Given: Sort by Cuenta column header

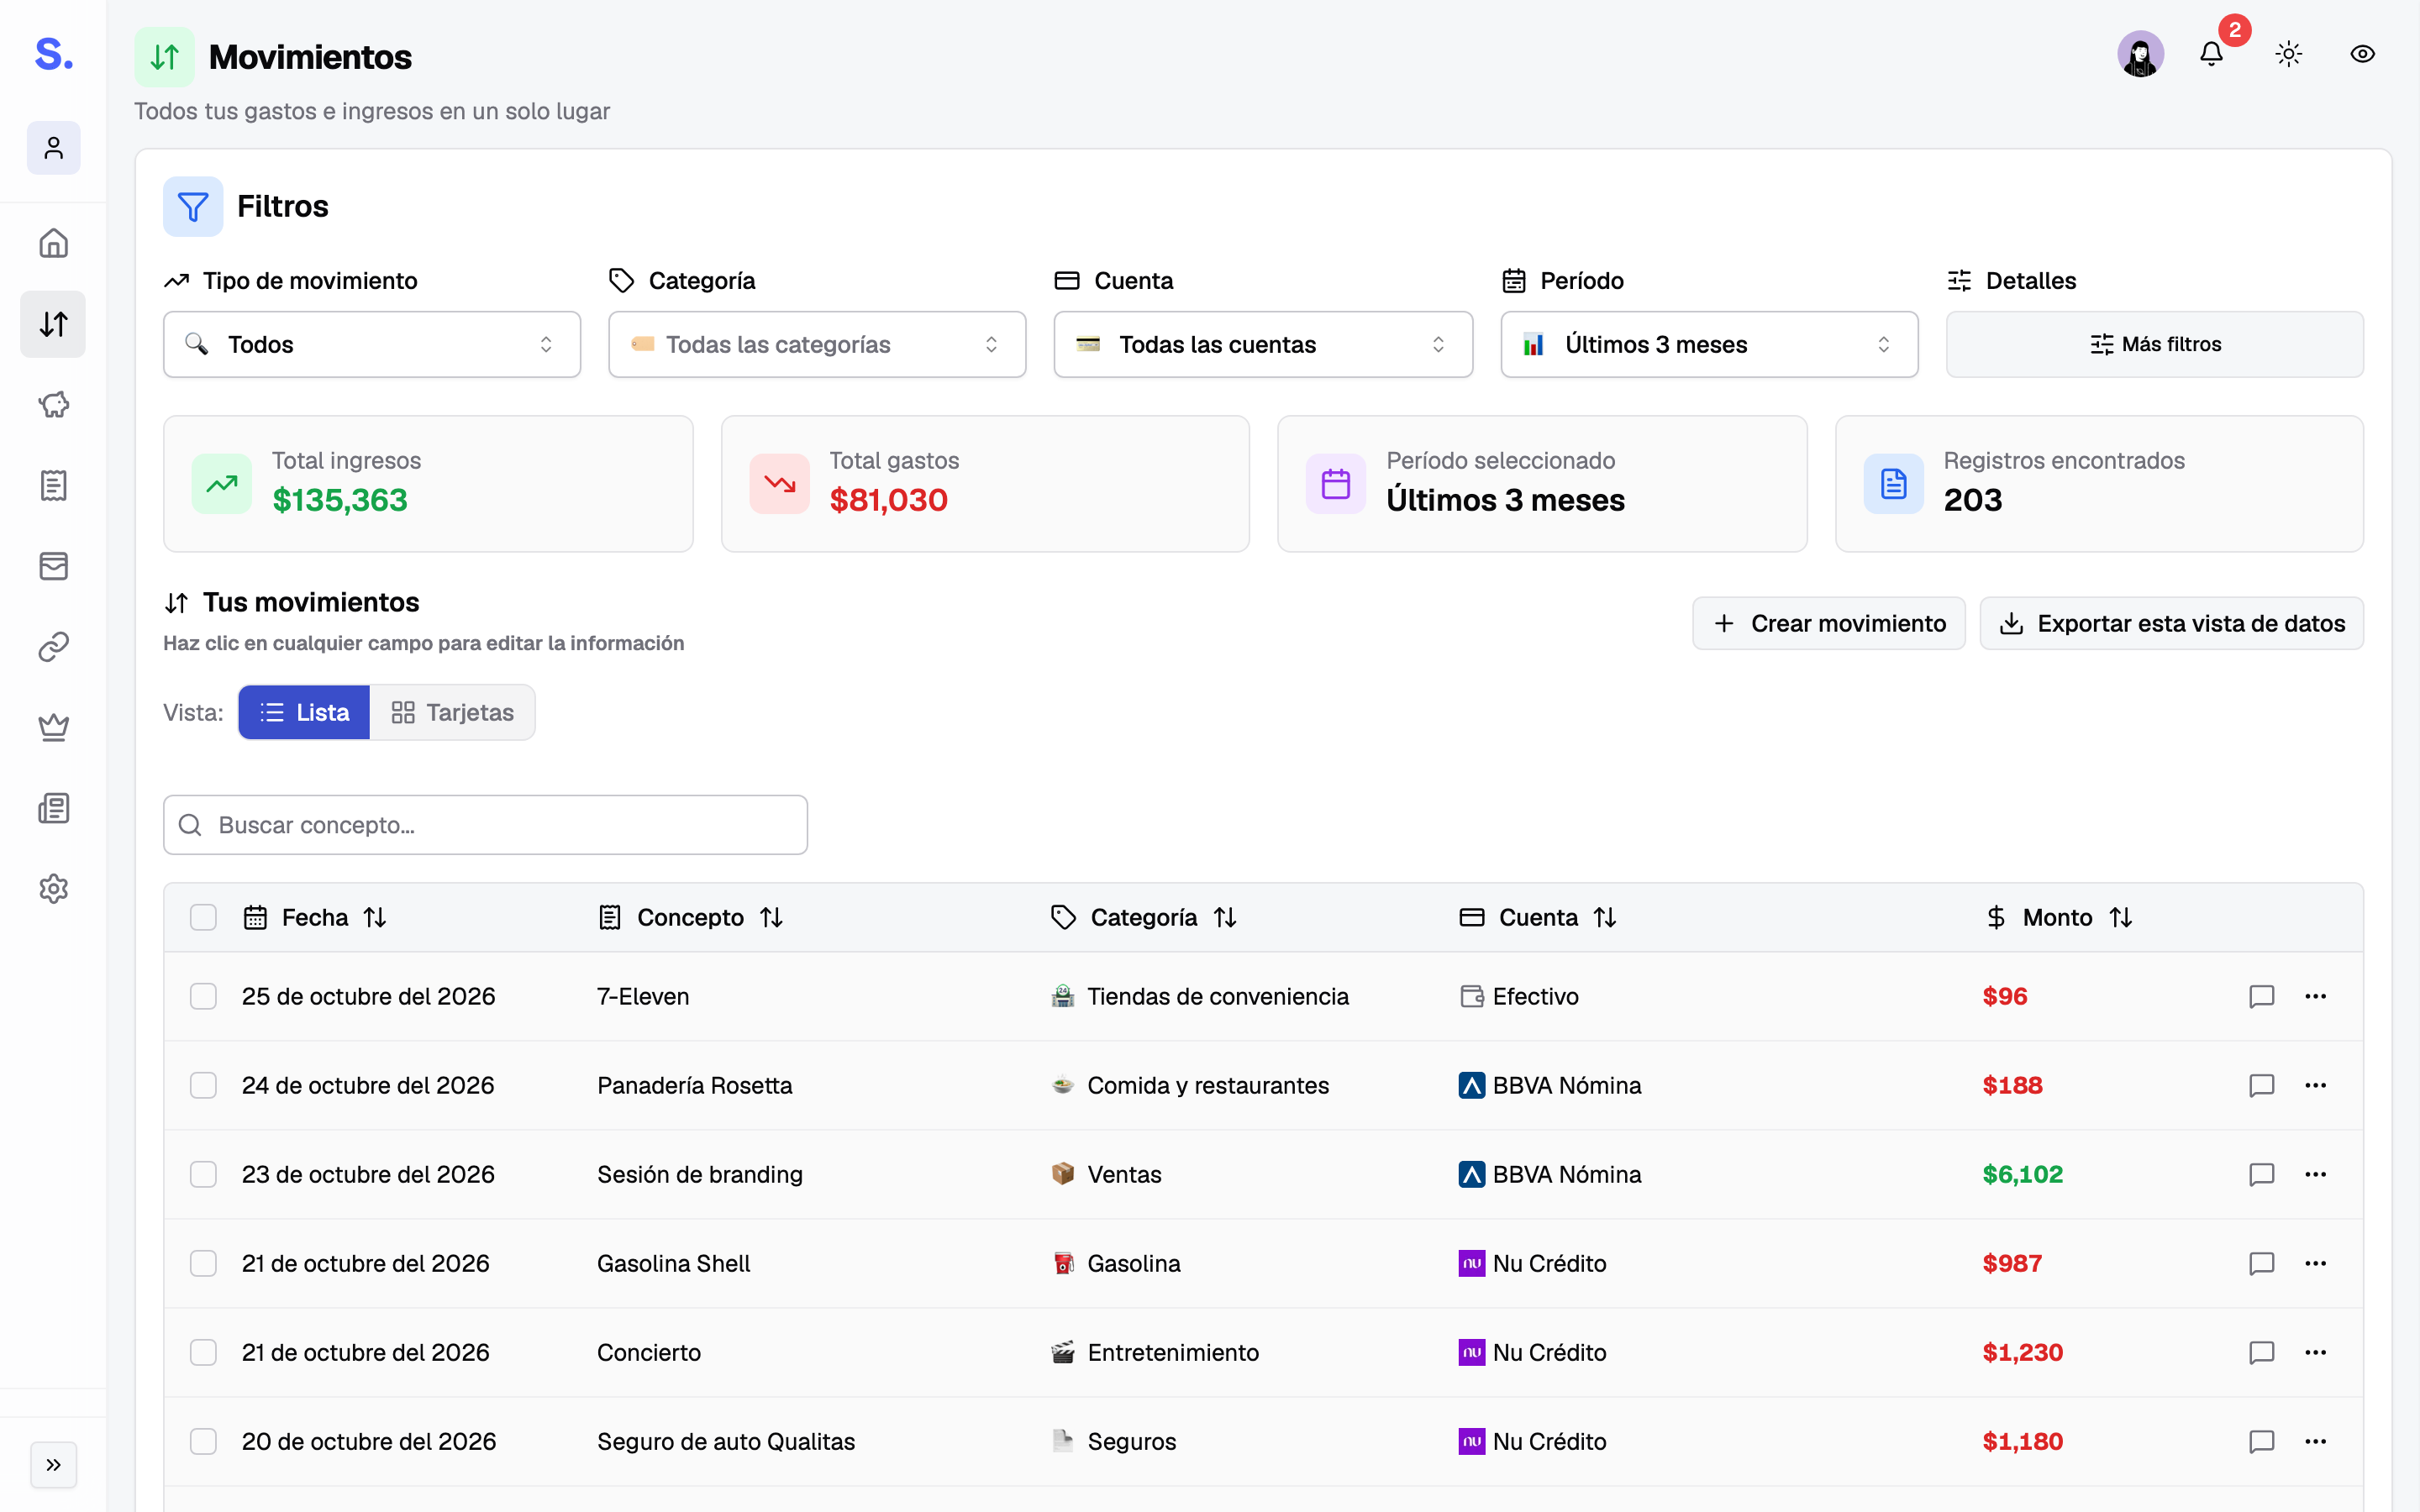Looking at the screenshot, I should click(1538, 917).
